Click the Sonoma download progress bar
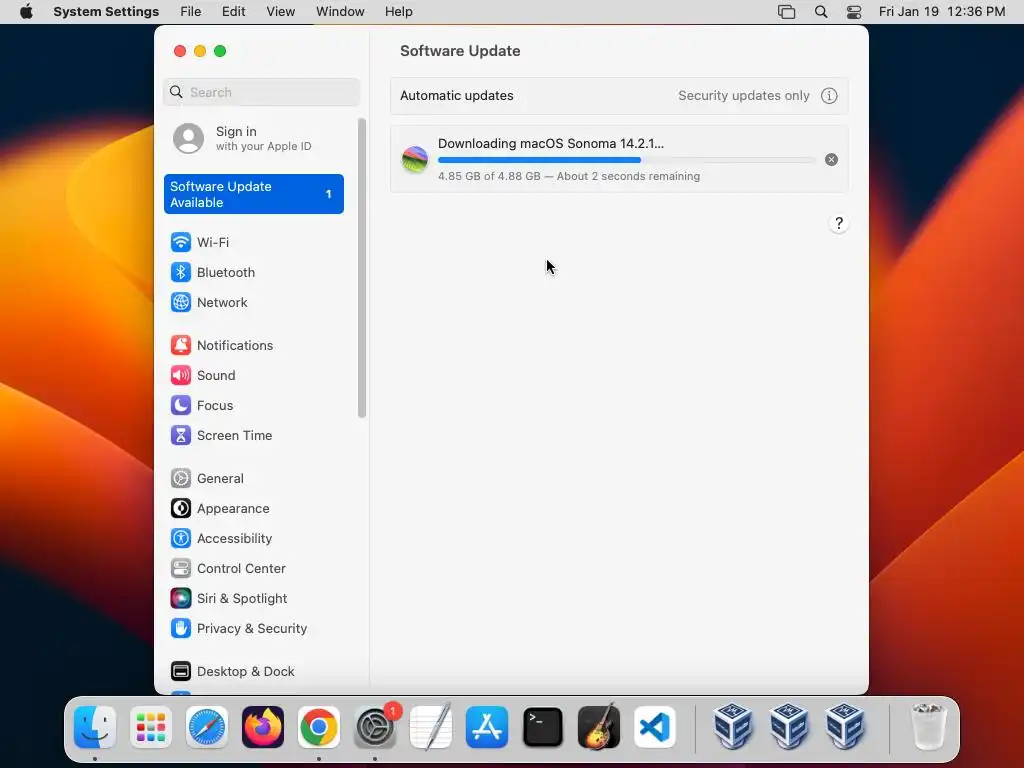This screenshot has width=1024, height=768. (x=626, y=160)
